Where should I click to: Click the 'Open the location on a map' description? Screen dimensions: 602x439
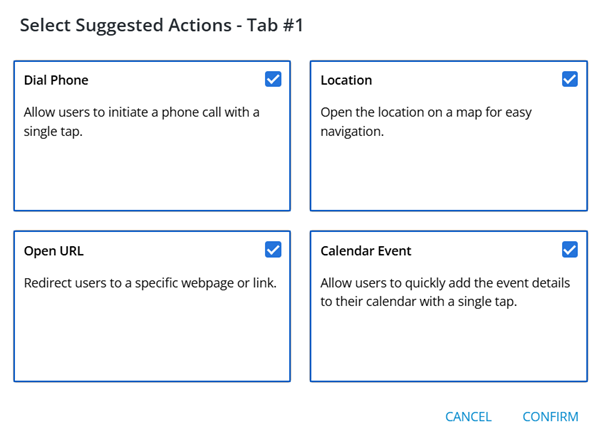coord(426,121)
